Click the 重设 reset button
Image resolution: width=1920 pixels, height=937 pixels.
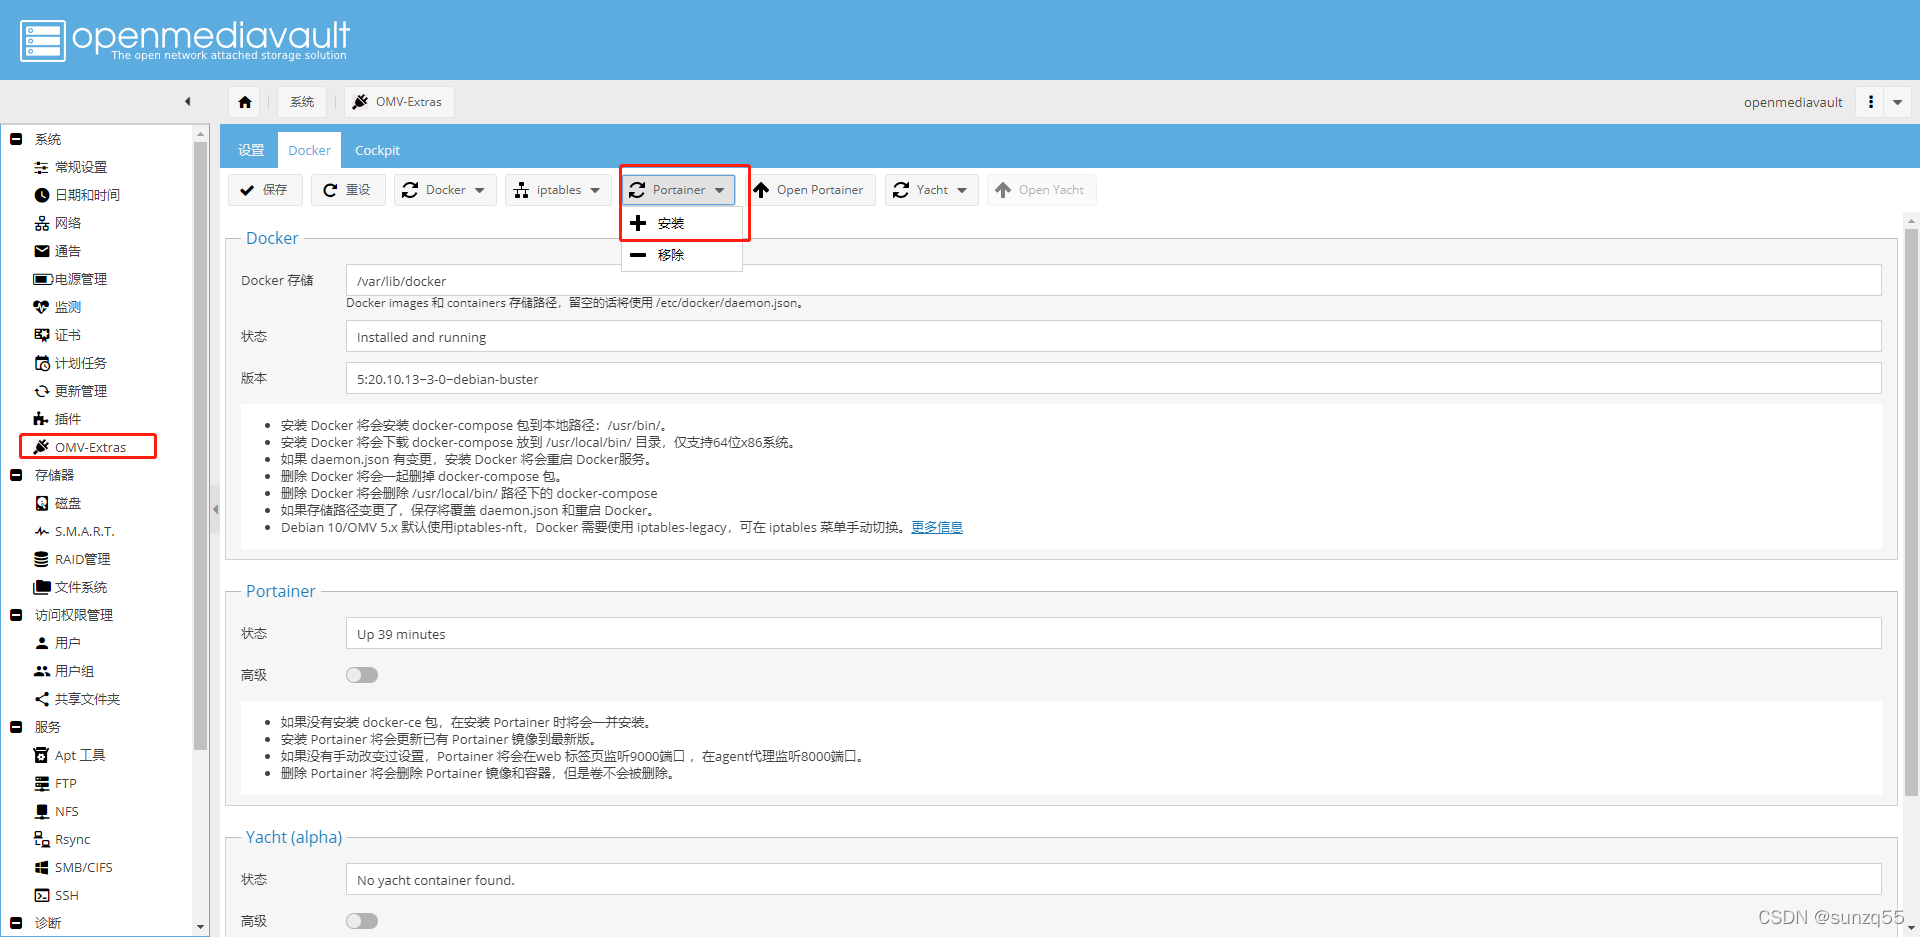click(348, 190)
